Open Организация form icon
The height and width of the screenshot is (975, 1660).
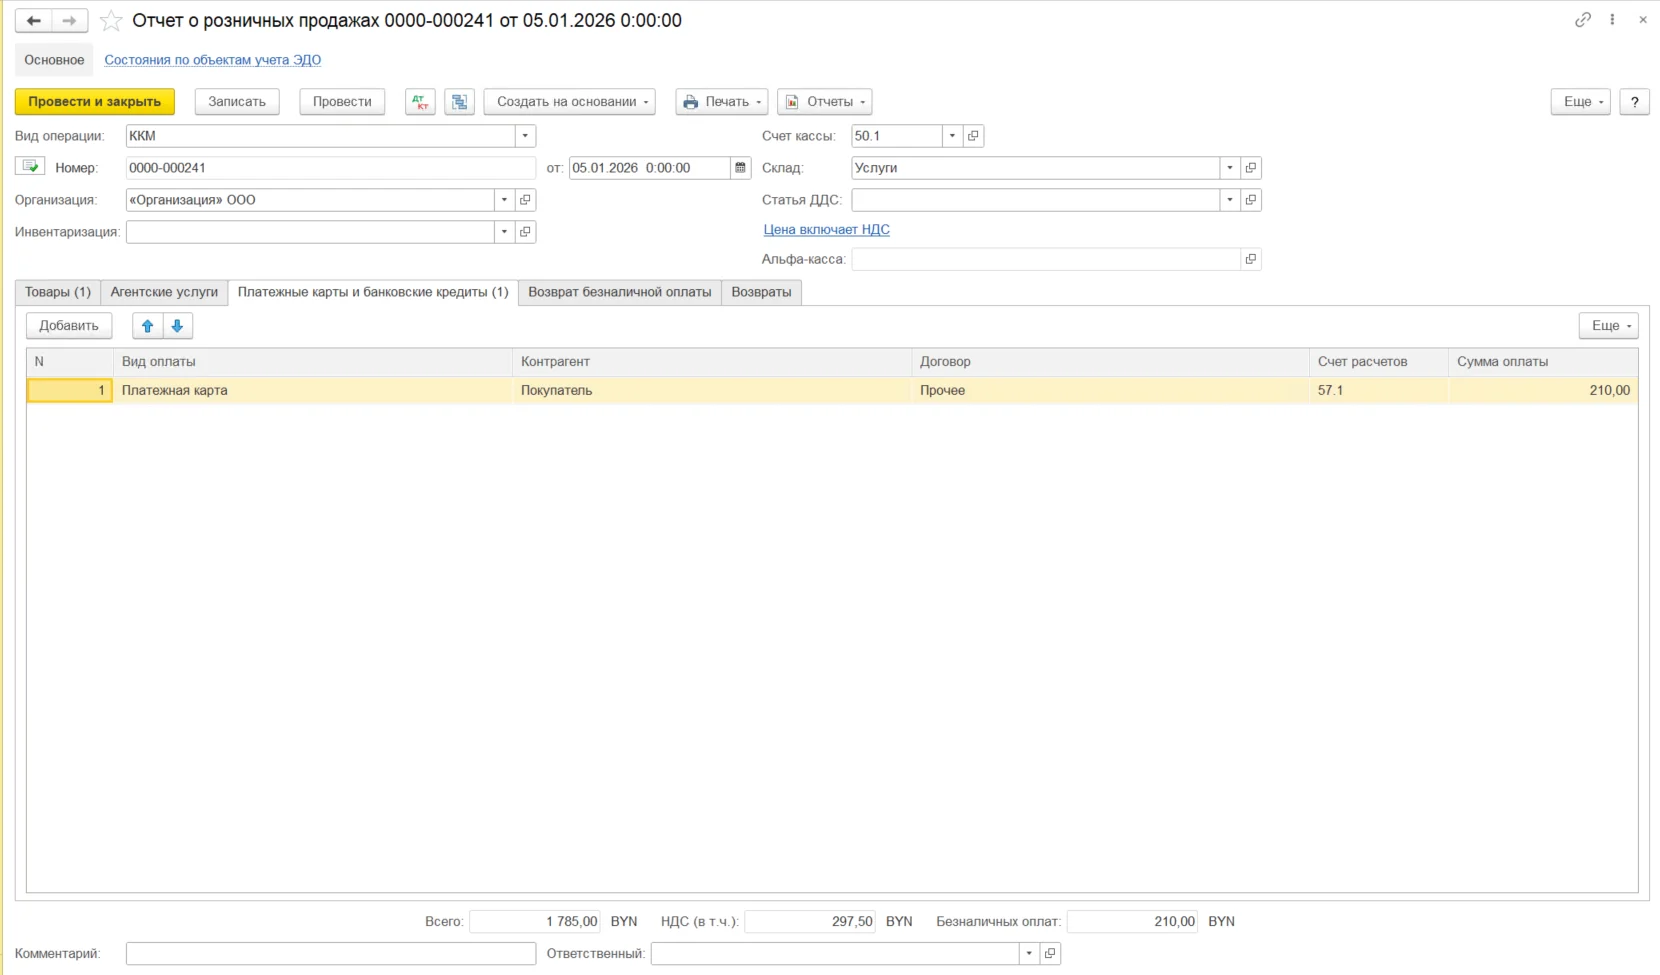pyautogui.click(x=525, y=200)
